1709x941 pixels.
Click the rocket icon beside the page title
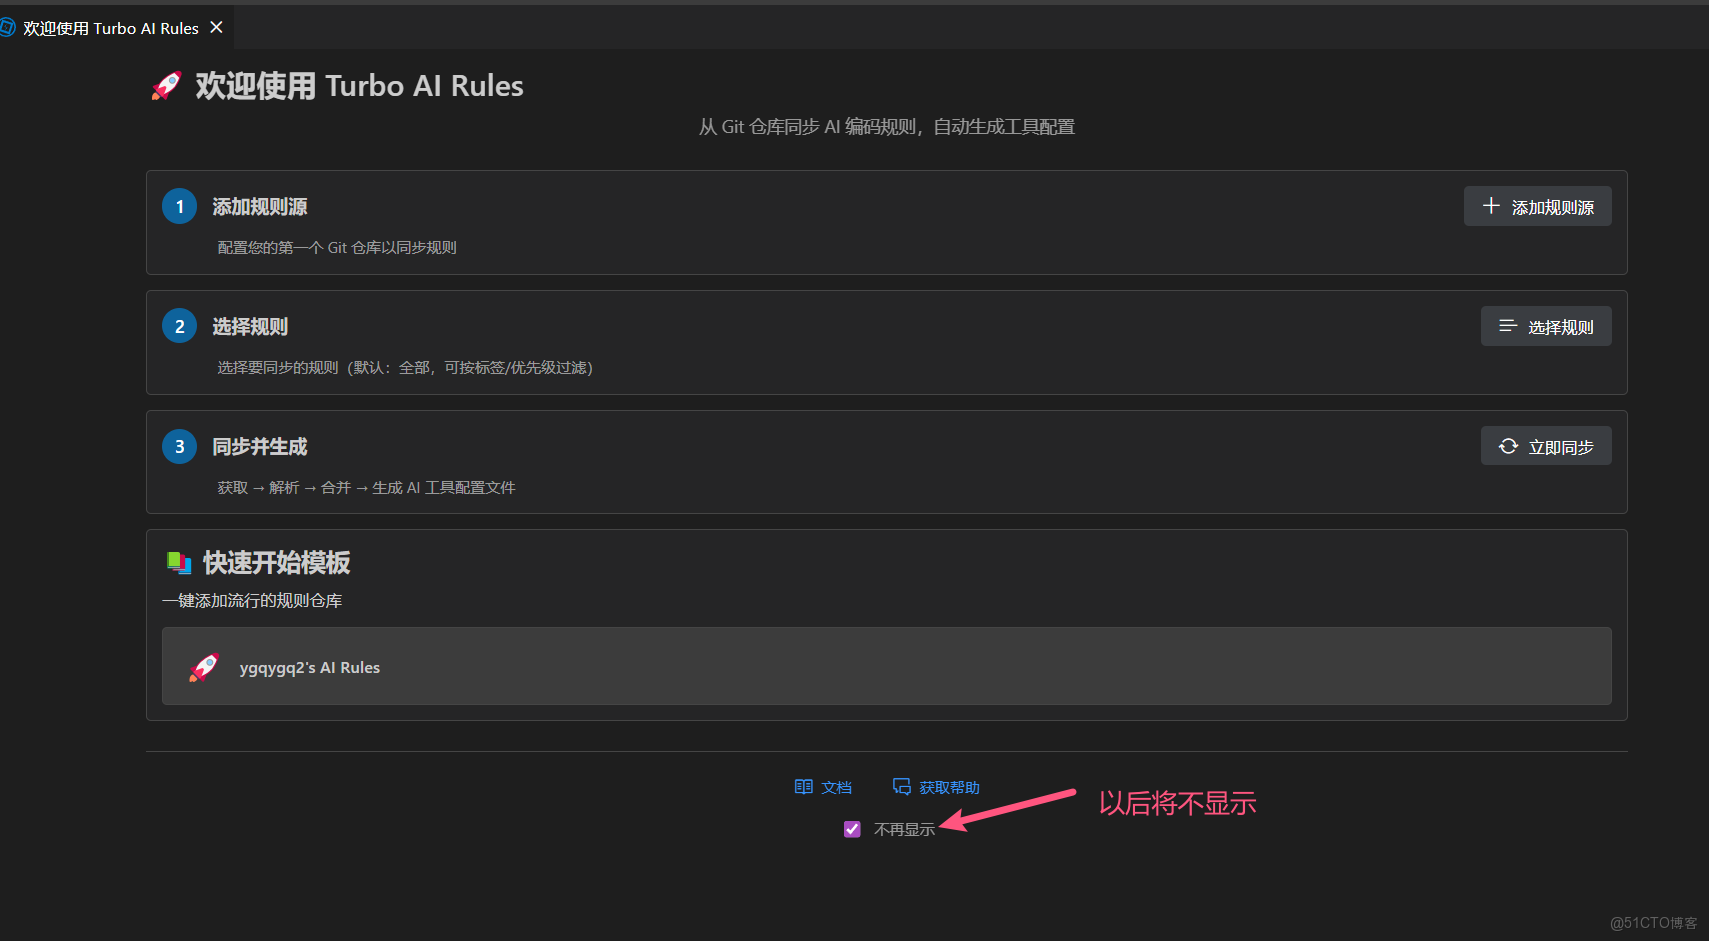pyautogui.click(x=166, y=86)
